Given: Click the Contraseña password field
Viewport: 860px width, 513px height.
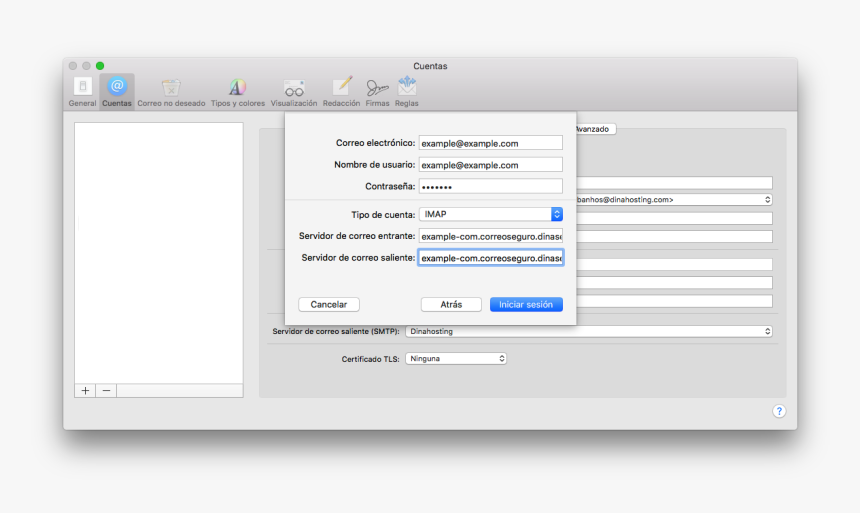Looking at the screenshot, I should [491, 187].
